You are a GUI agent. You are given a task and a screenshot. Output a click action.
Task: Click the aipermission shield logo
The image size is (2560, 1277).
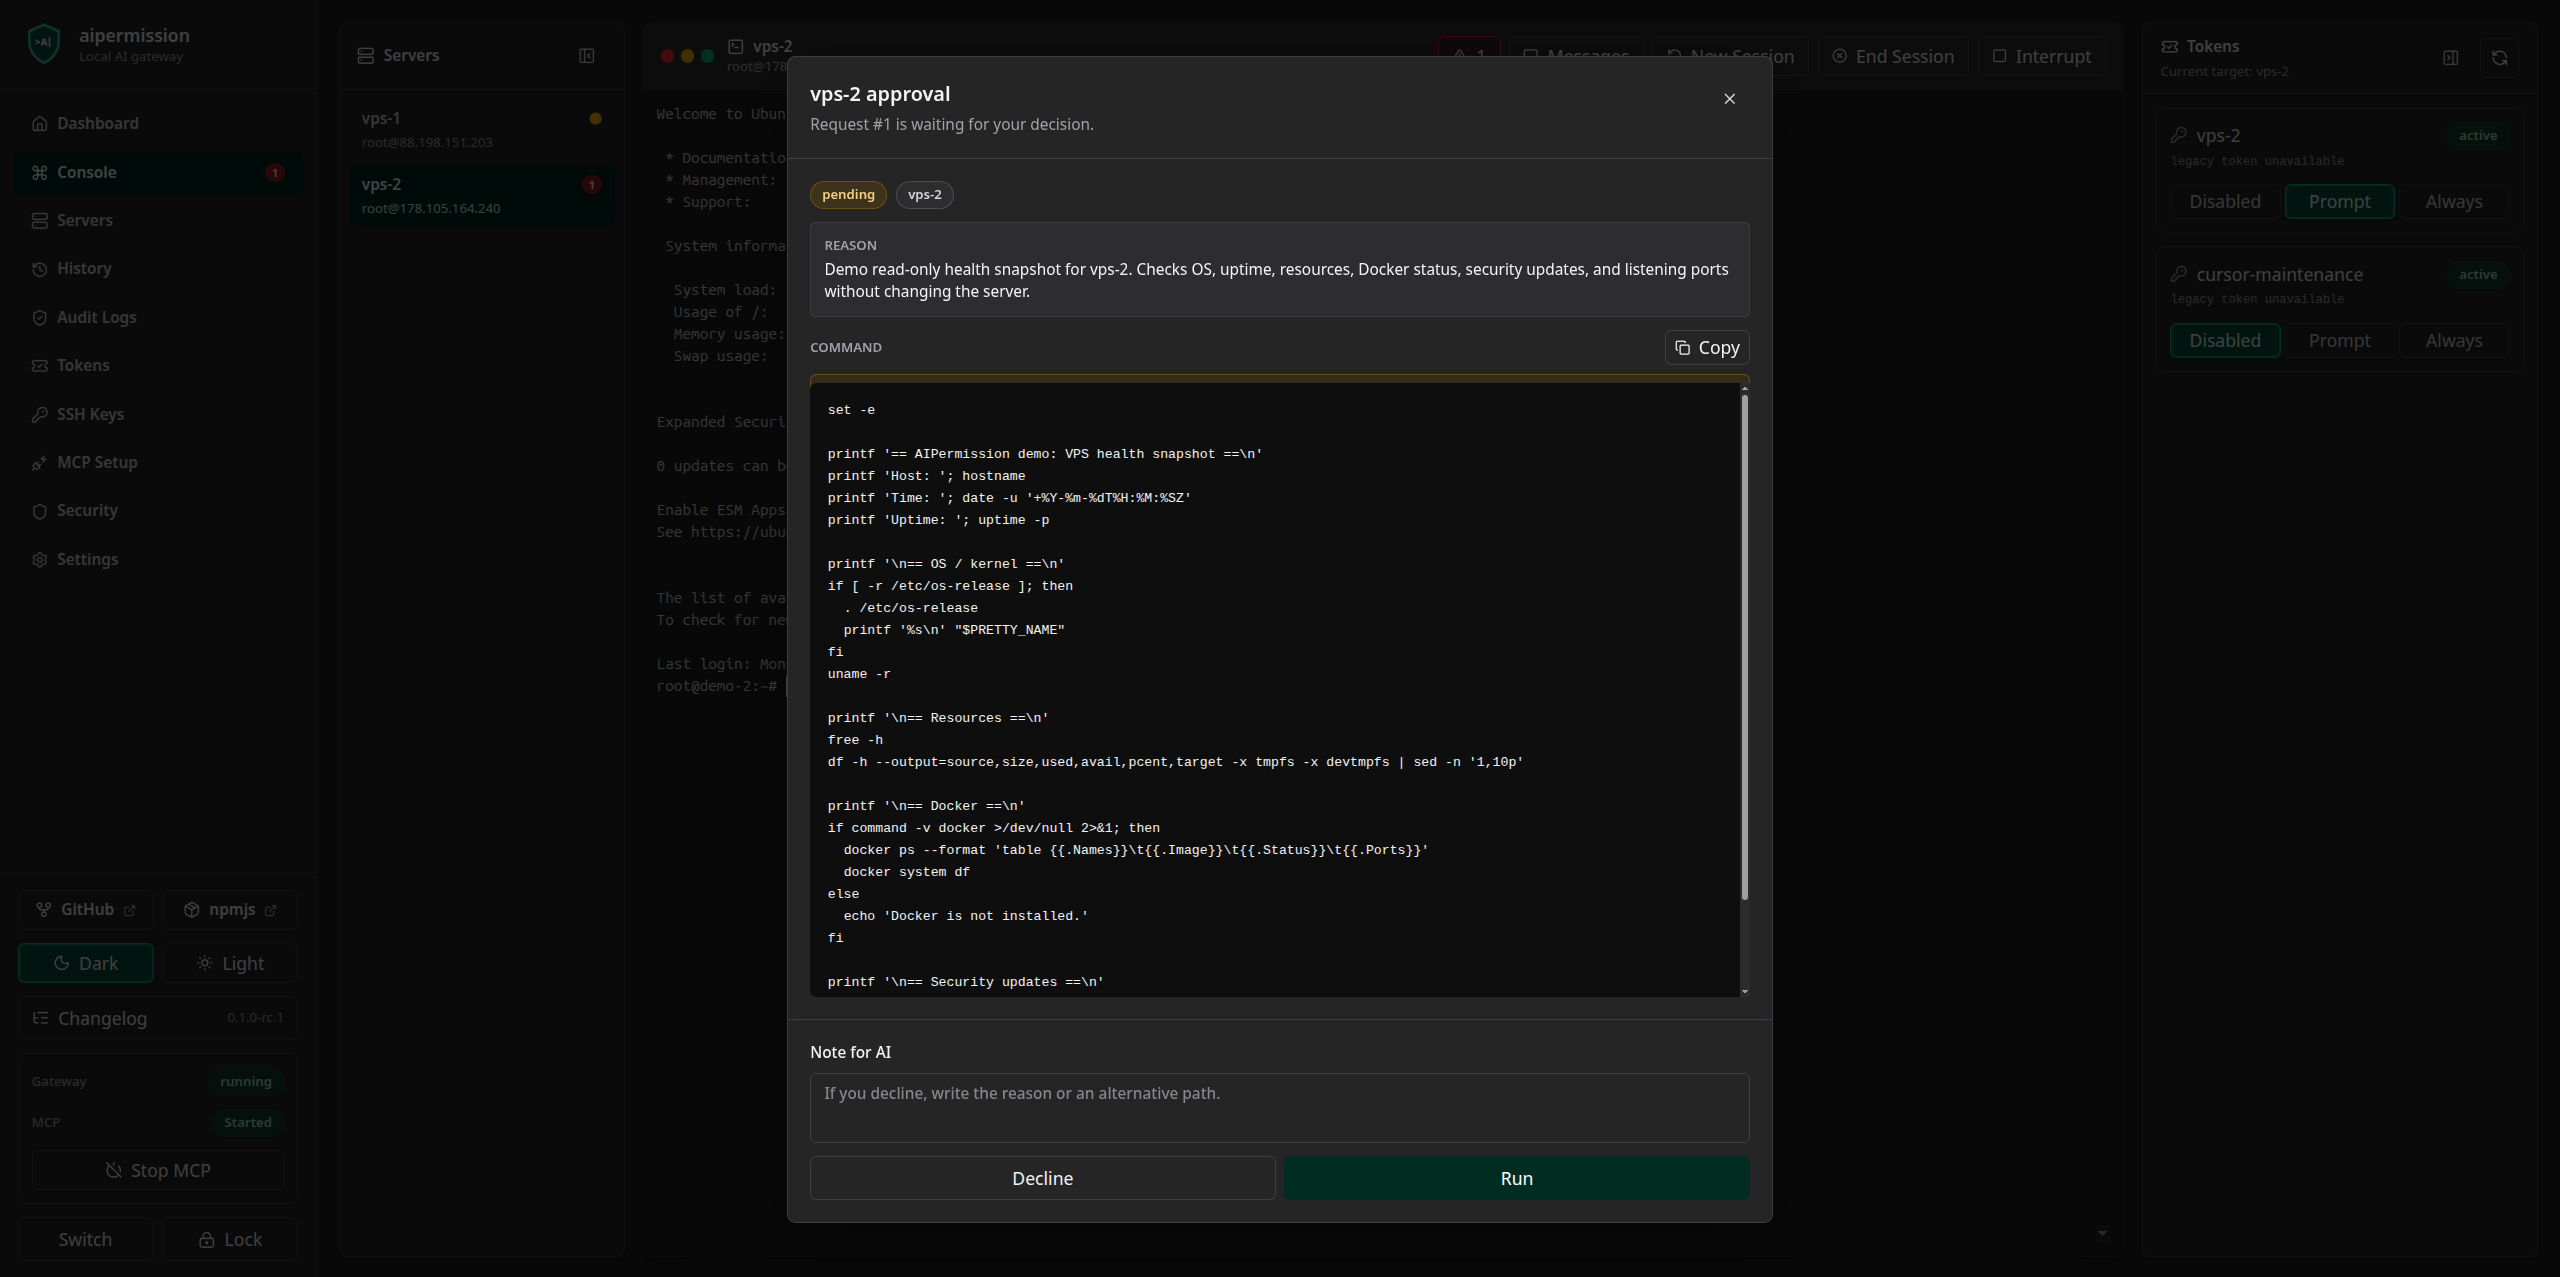[44, 44]
